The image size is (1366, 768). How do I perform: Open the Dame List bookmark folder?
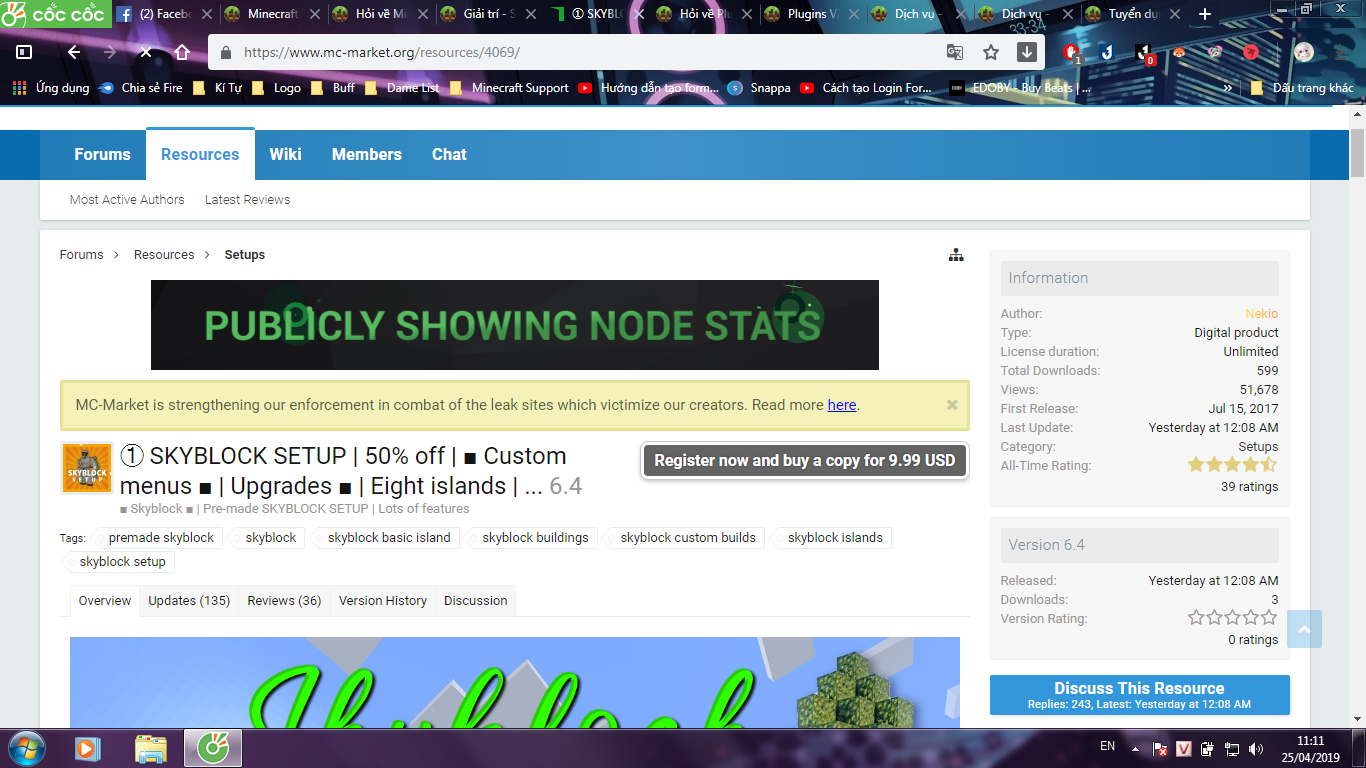403,88
